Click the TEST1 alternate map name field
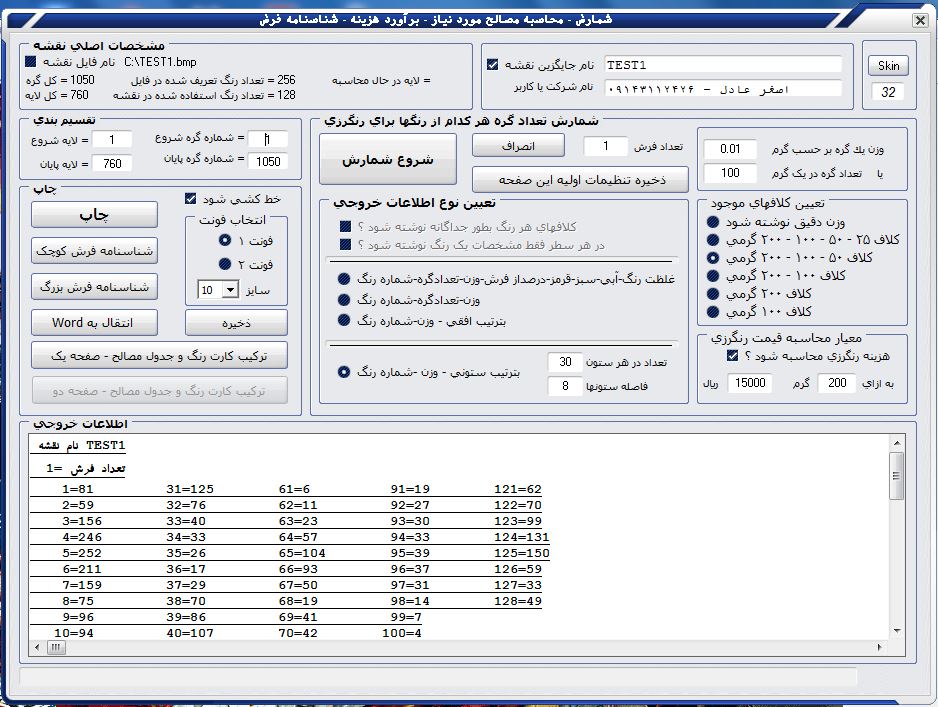The image size is (938, 707). pos(722,65)
